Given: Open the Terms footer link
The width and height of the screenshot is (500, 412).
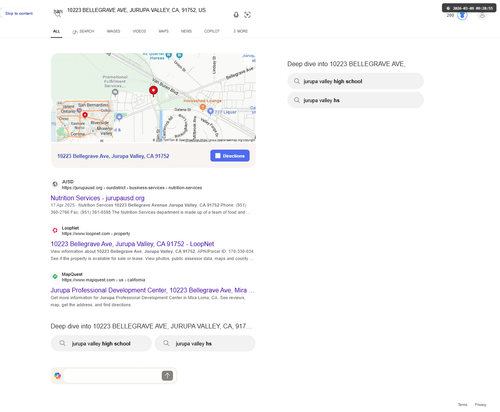Looking at the screenshot, I should pyautogui.click(x=462, y=405).
